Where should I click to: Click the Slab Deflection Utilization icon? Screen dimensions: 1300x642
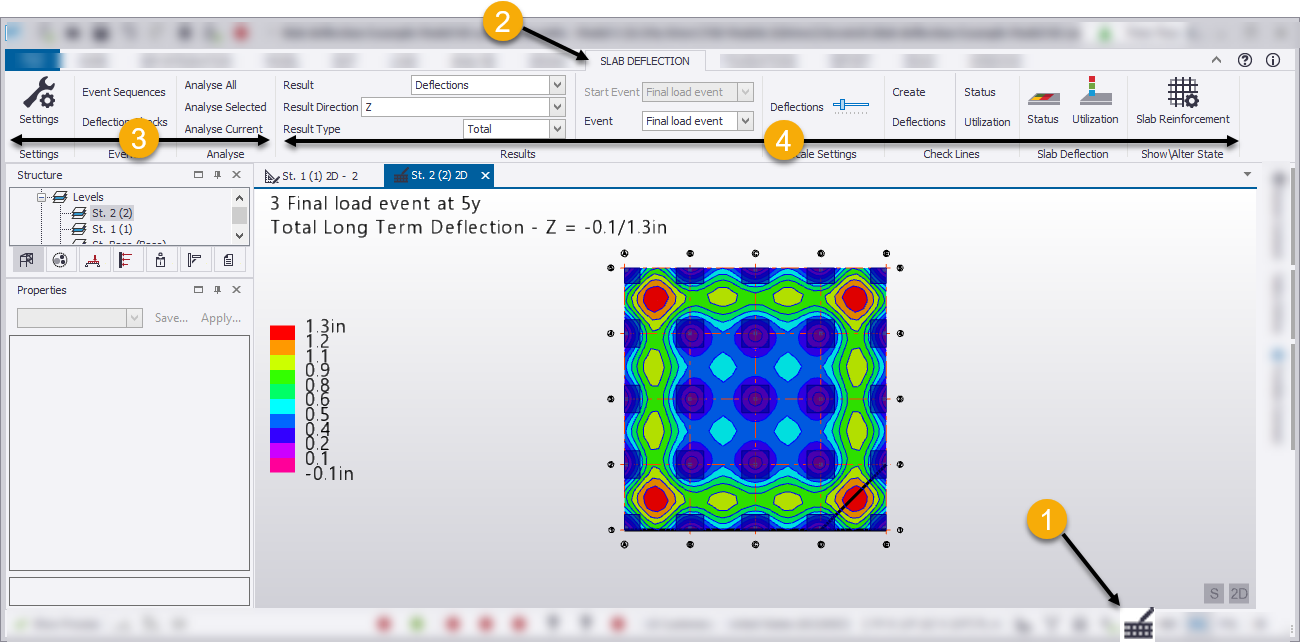(1095, 94)
